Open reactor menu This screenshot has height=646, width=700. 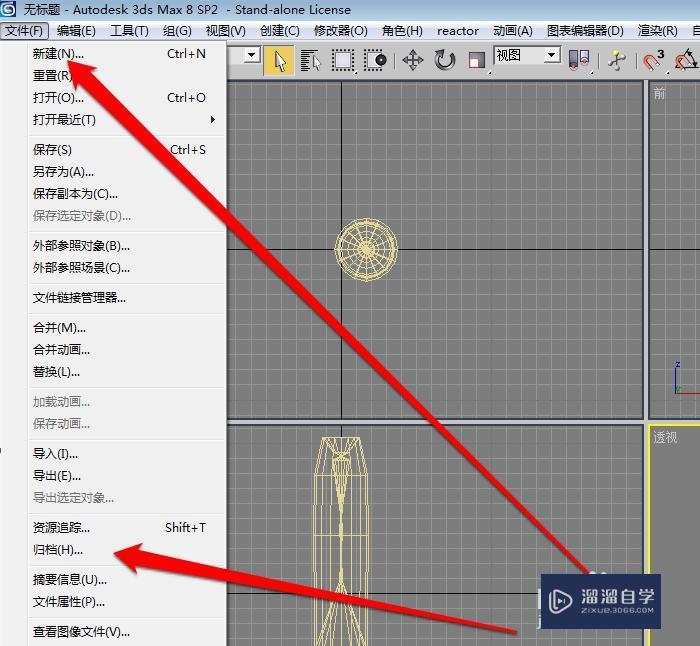pos(458,31)
